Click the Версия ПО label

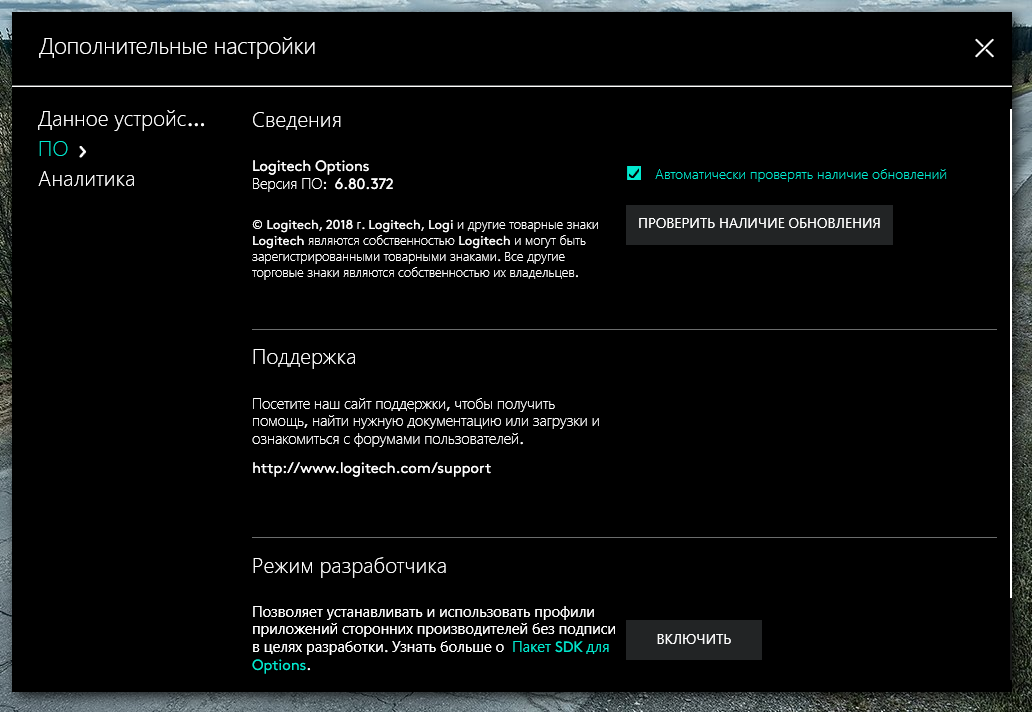[x=290, y=184]
